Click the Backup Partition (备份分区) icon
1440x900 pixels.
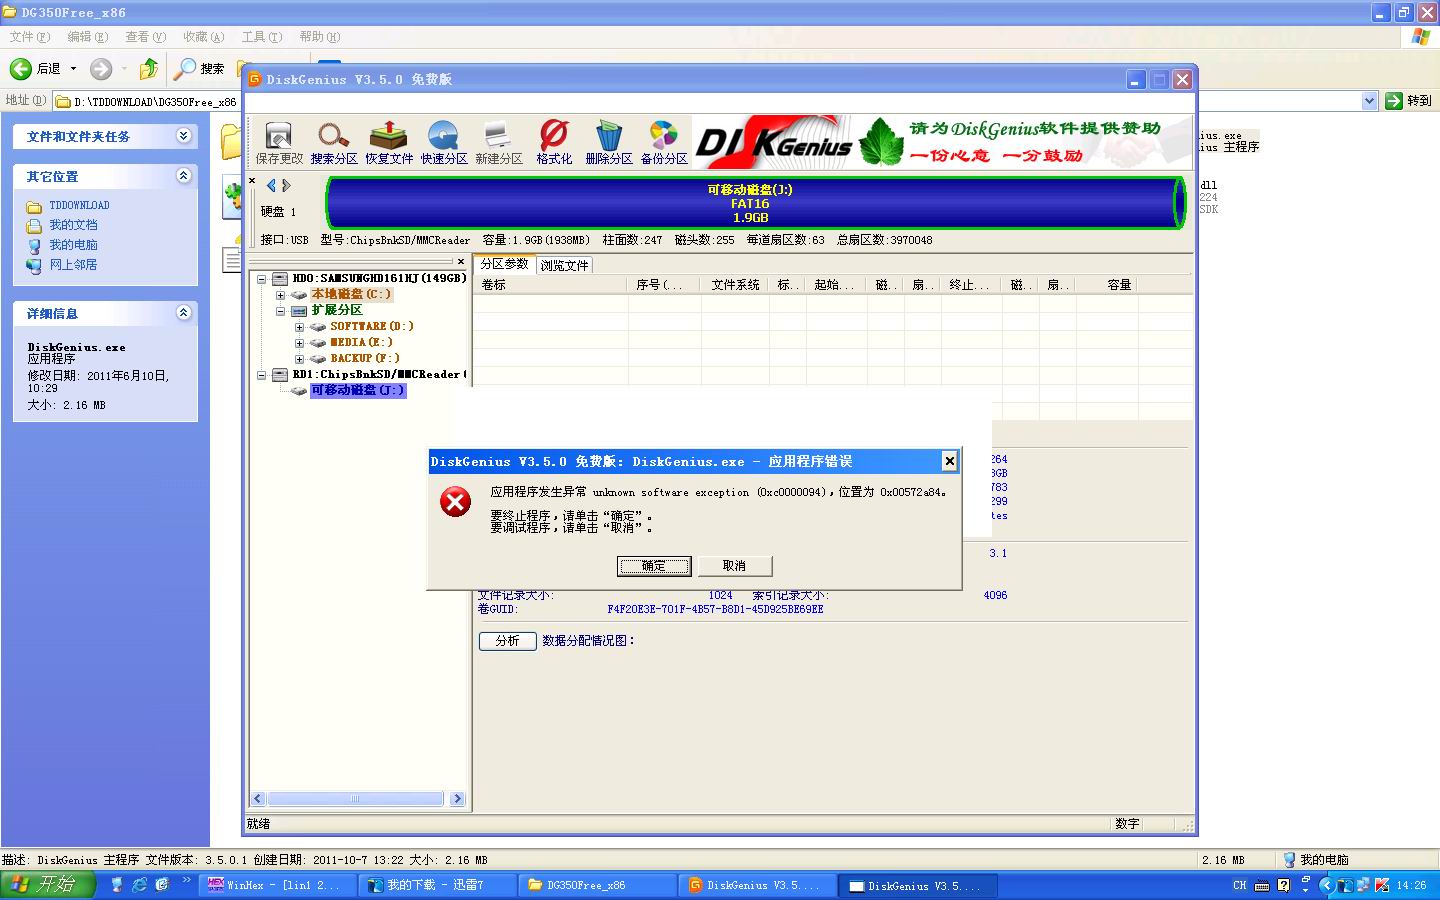[664, 142]
